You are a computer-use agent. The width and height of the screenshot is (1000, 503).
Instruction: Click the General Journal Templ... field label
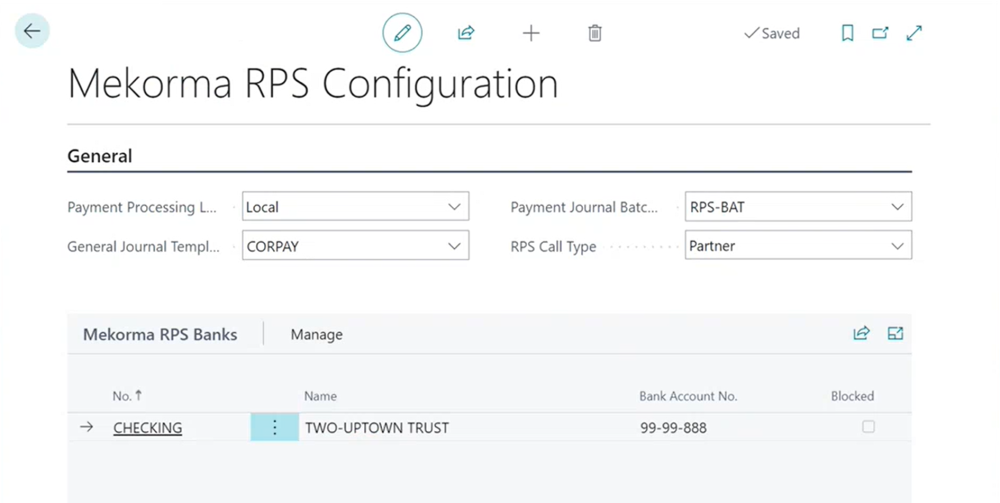click(143, 247)
